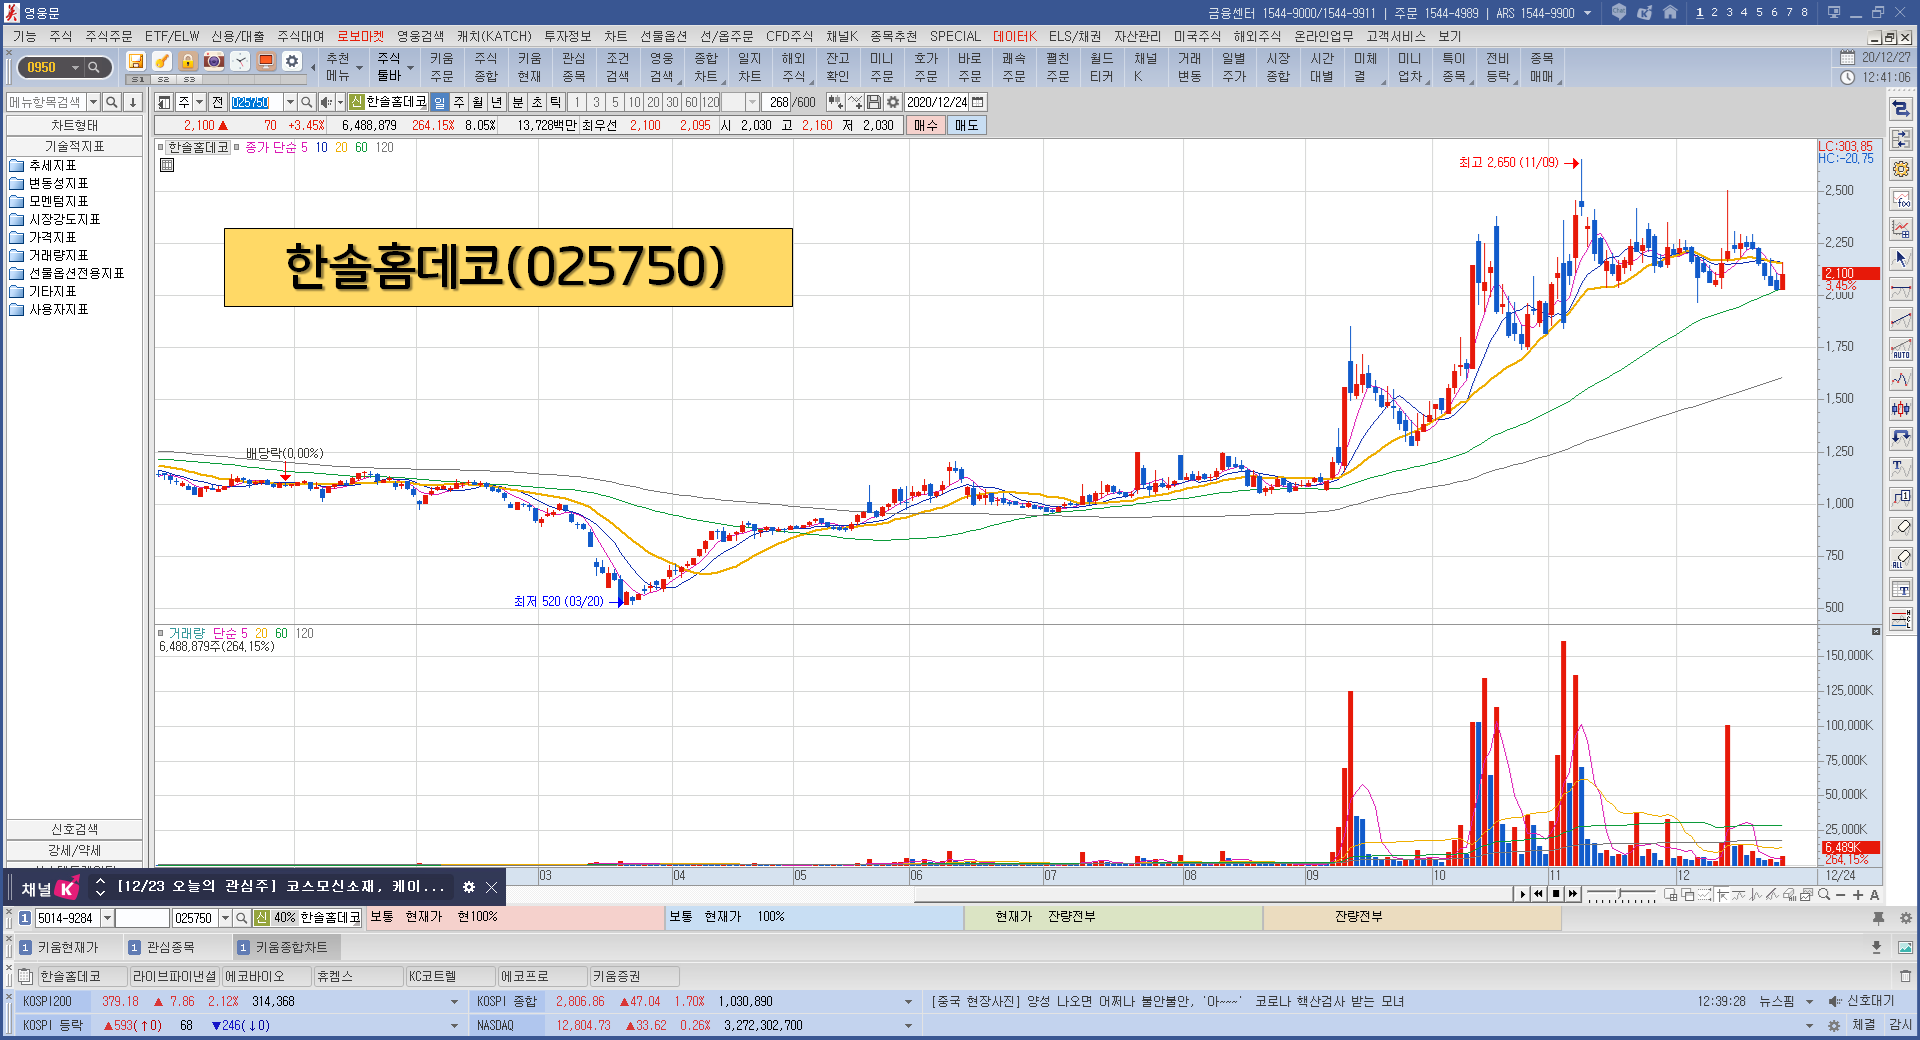The image size is (1920, 1040).
Task: Click the 에코프로 stock shortcut
Action: click(x=541, y=976)
